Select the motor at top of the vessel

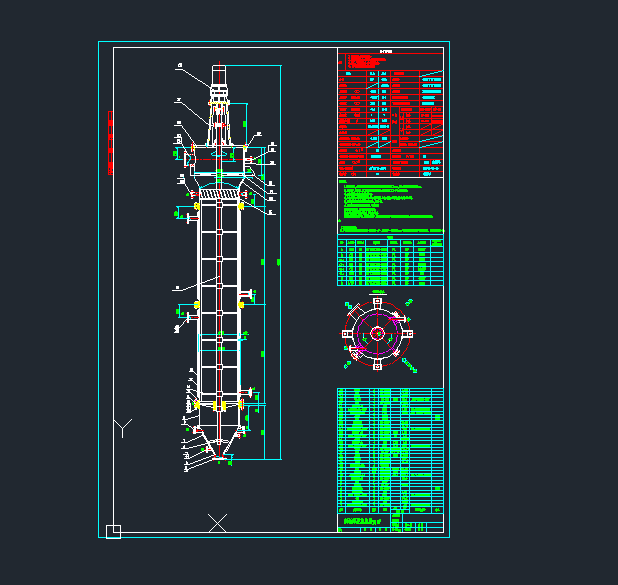pyautogui.click(x=219, y=75)
